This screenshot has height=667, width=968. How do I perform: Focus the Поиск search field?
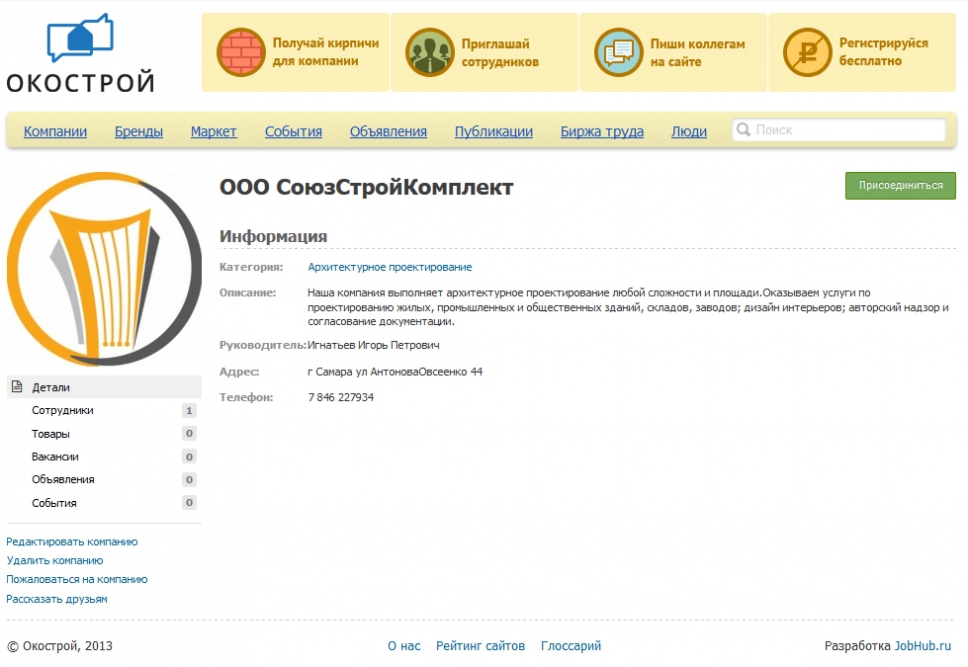pyautogui.click(x=838, y=130)
